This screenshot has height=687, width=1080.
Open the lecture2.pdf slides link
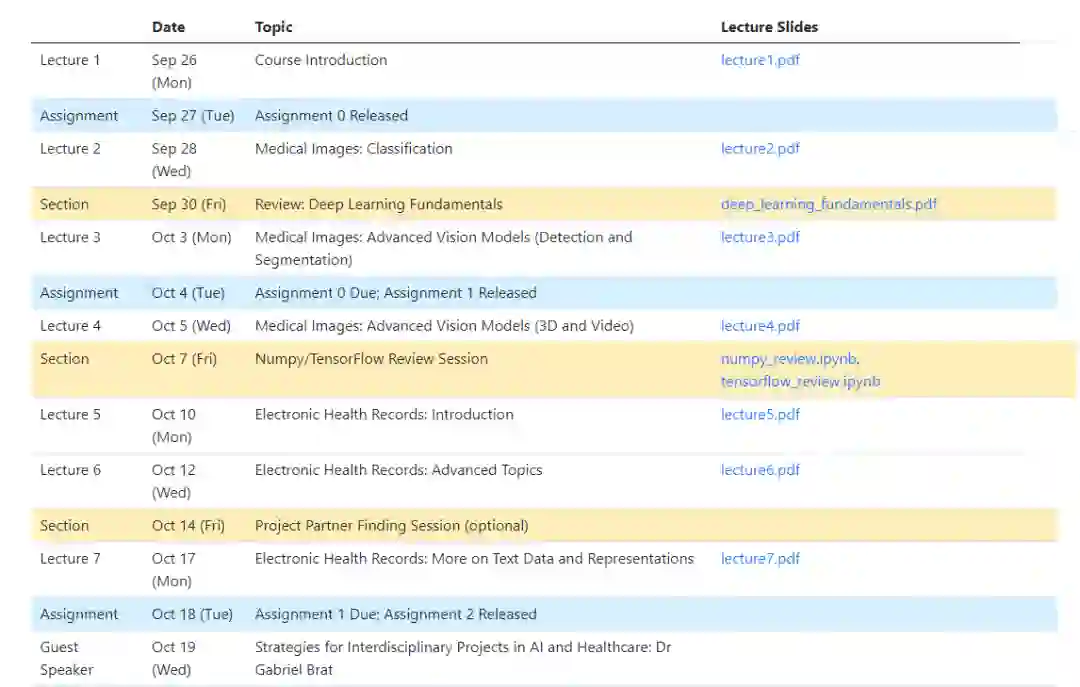pos(760,149)
